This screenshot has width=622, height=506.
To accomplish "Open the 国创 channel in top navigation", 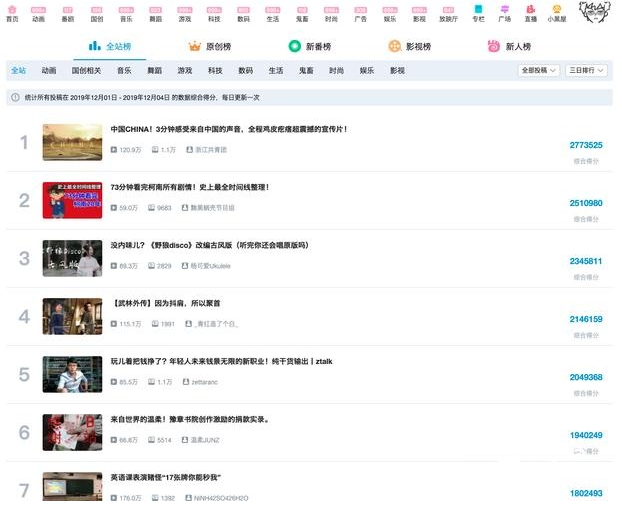I will (97, 14).
